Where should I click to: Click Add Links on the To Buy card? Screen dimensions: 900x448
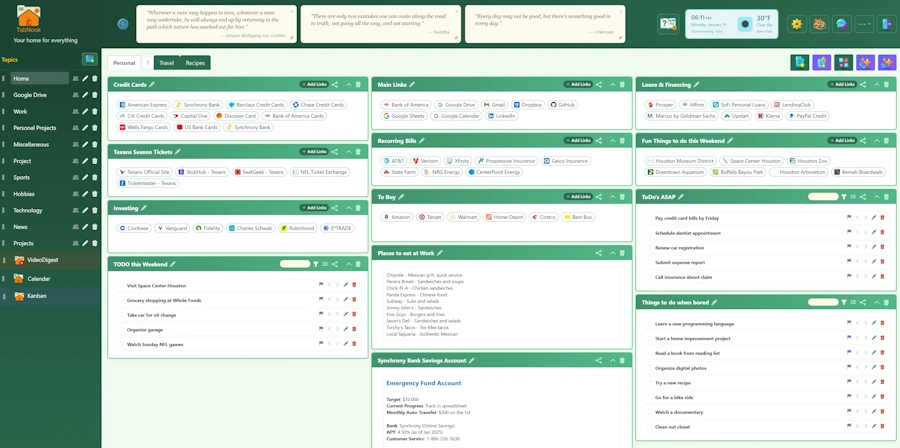tap(578, 197)
